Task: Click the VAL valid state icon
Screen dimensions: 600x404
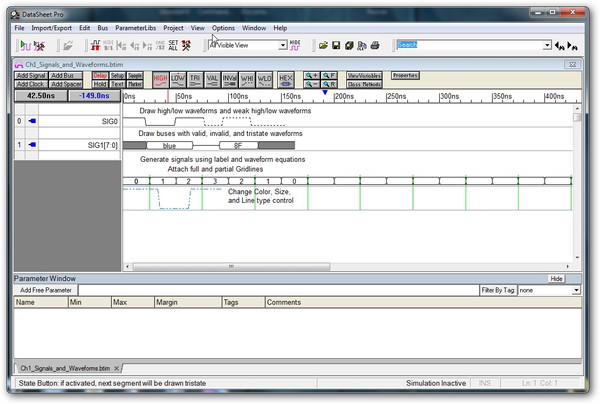Action: pyautogui.click(x=213, y=78)
